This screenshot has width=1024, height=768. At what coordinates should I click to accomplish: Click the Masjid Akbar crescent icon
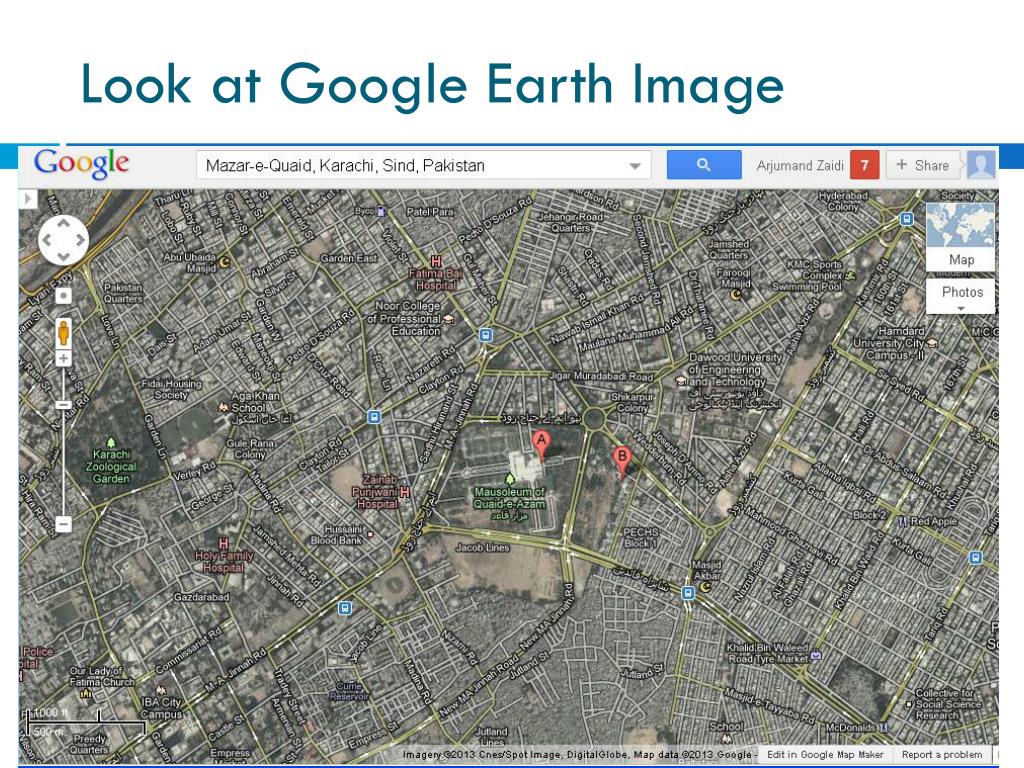click(705, 587)
